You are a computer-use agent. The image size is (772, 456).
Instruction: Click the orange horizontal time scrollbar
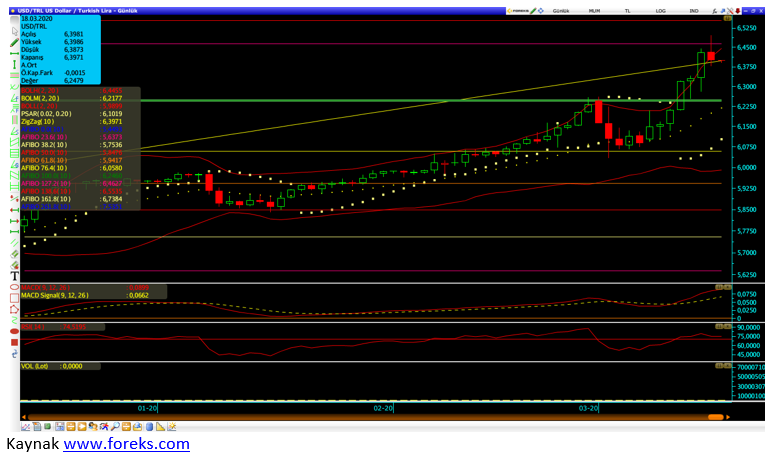pos(370,416)
